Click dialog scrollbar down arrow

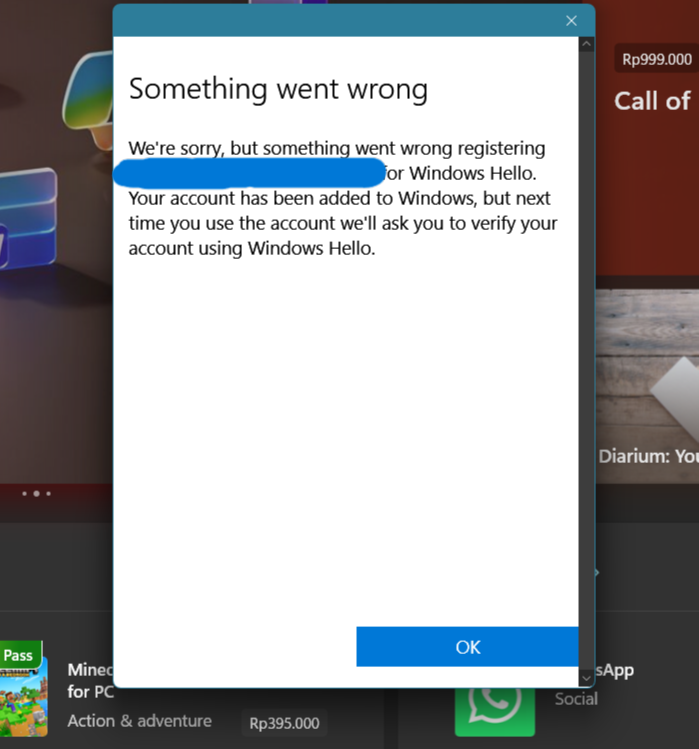tap(587, 678)
